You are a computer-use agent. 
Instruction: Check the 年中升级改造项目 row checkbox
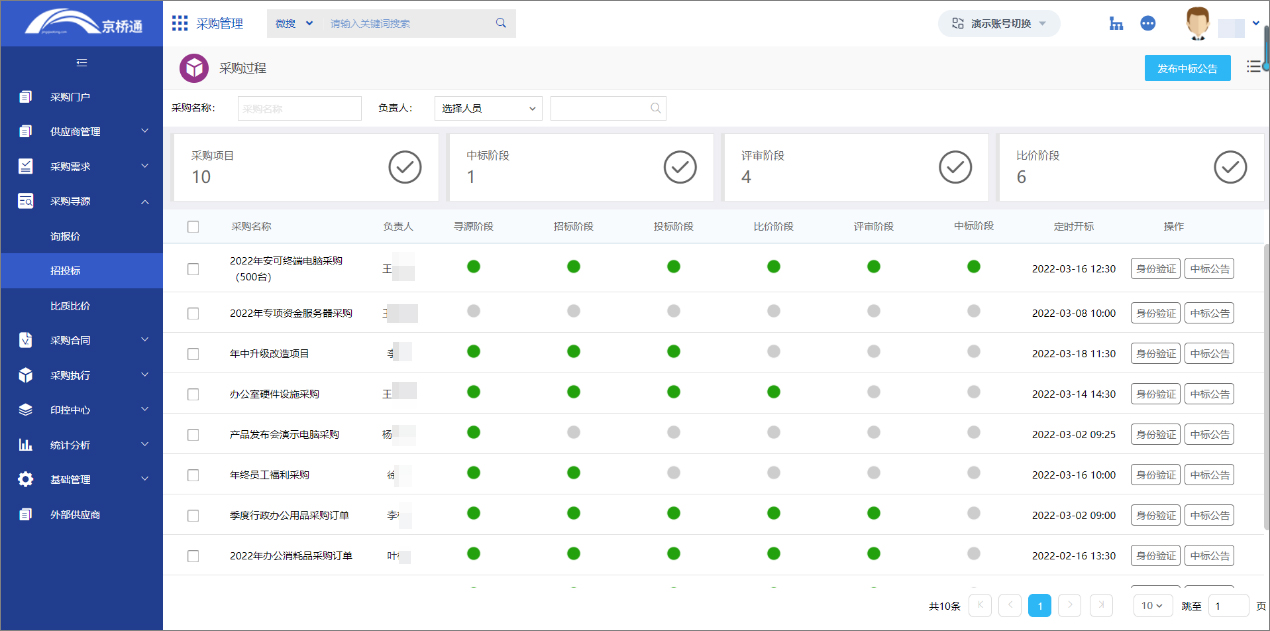coord(193,354)
